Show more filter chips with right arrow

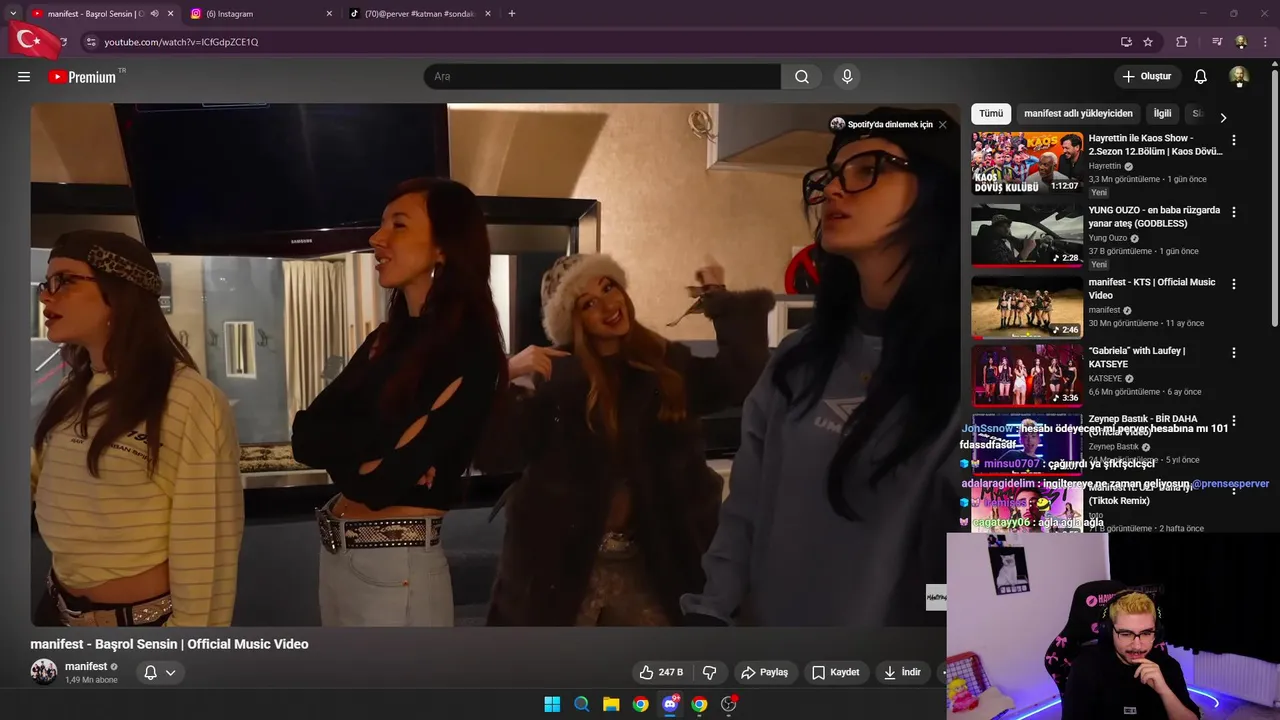1222,117
